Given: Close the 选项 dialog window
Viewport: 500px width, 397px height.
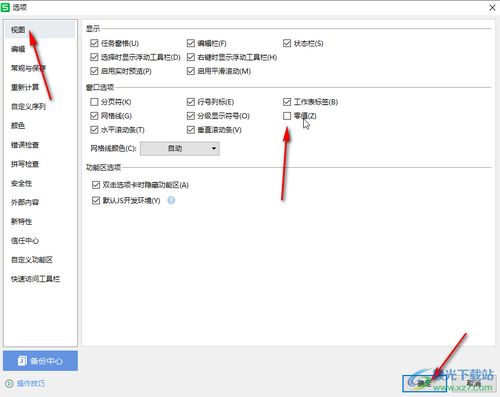Looking at the screenshot, I should (x=492, y=7).
